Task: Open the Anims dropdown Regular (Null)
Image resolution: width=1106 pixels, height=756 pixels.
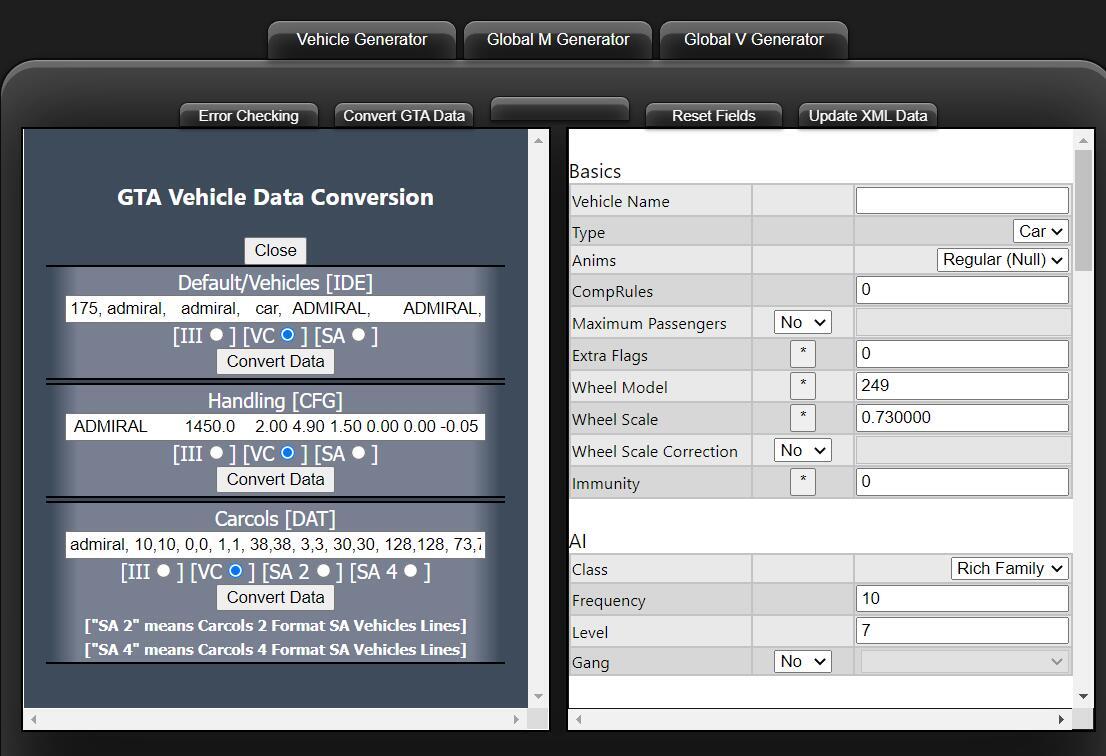Action: click(x=1002, y=260)
